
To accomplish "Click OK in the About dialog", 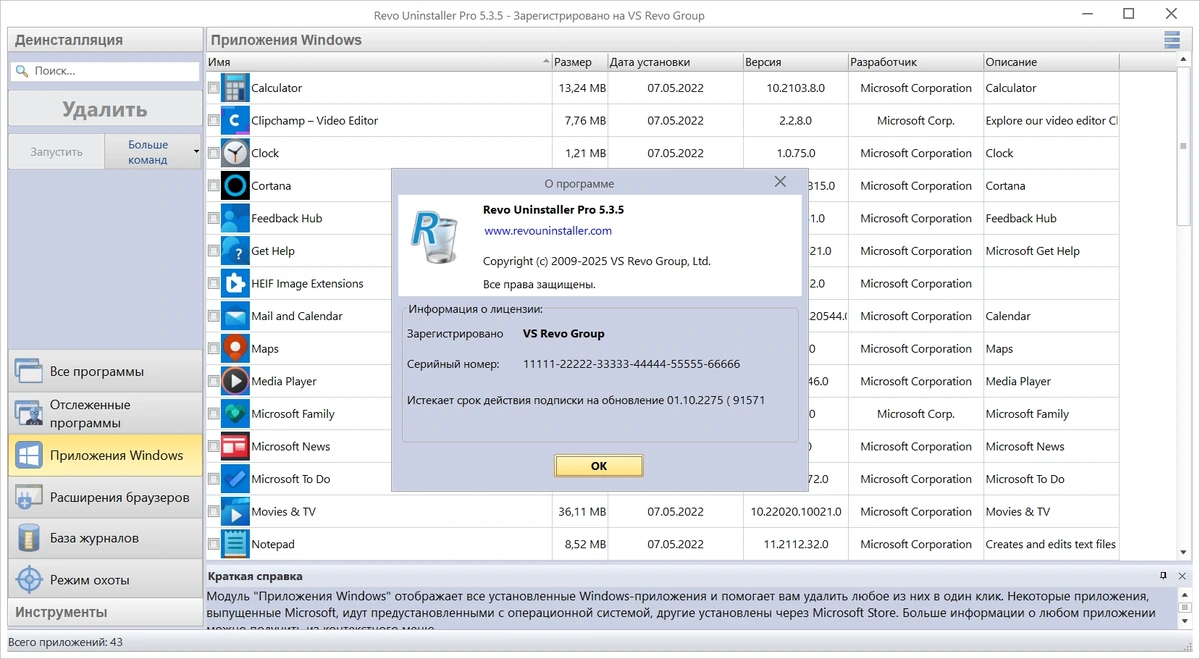I will point(598,466).
